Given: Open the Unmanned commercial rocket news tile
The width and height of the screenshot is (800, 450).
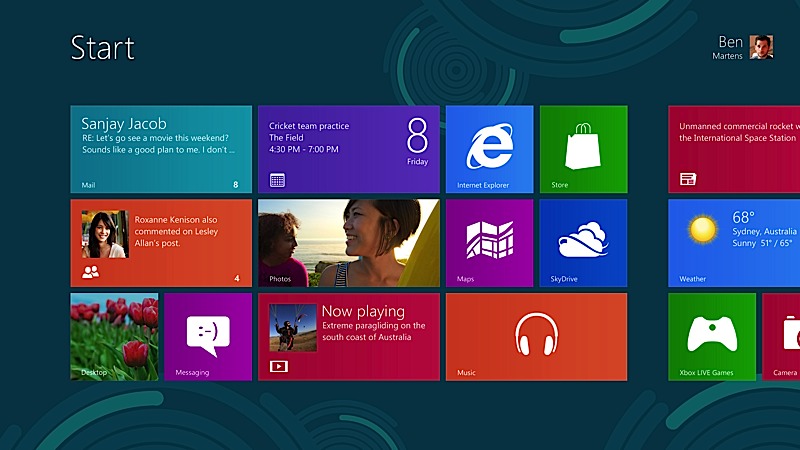Looking at the screenshot, I should click(x=734, y=149).
